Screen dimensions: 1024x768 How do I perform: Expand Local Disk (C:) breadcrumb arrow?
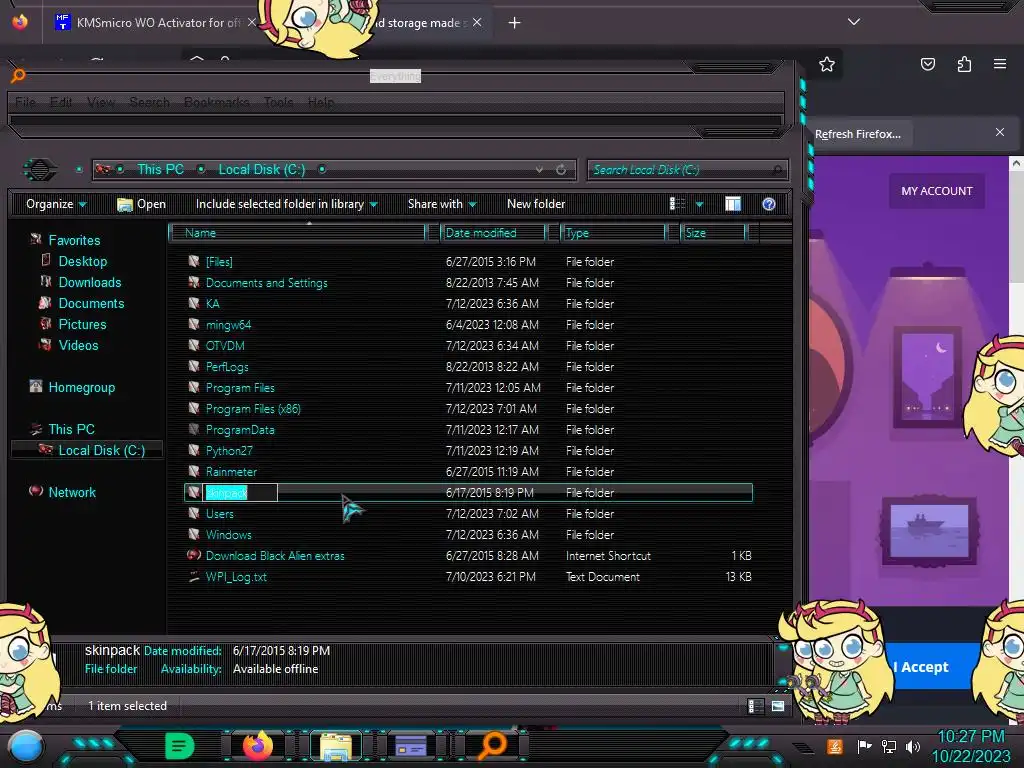tap(322, 169)
